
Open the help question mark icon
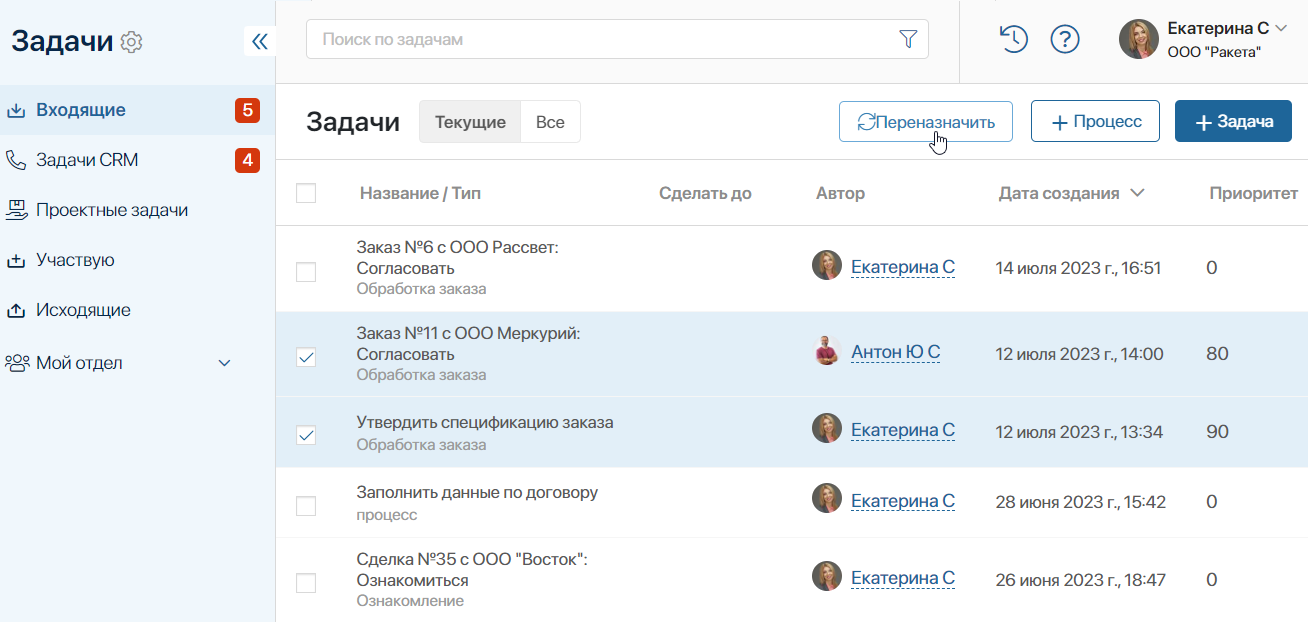(1065, 39)
